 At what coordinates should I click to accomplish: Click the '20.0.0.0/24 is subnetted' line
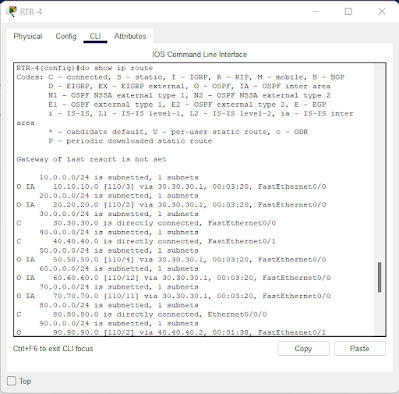click(x=119, y=196)
